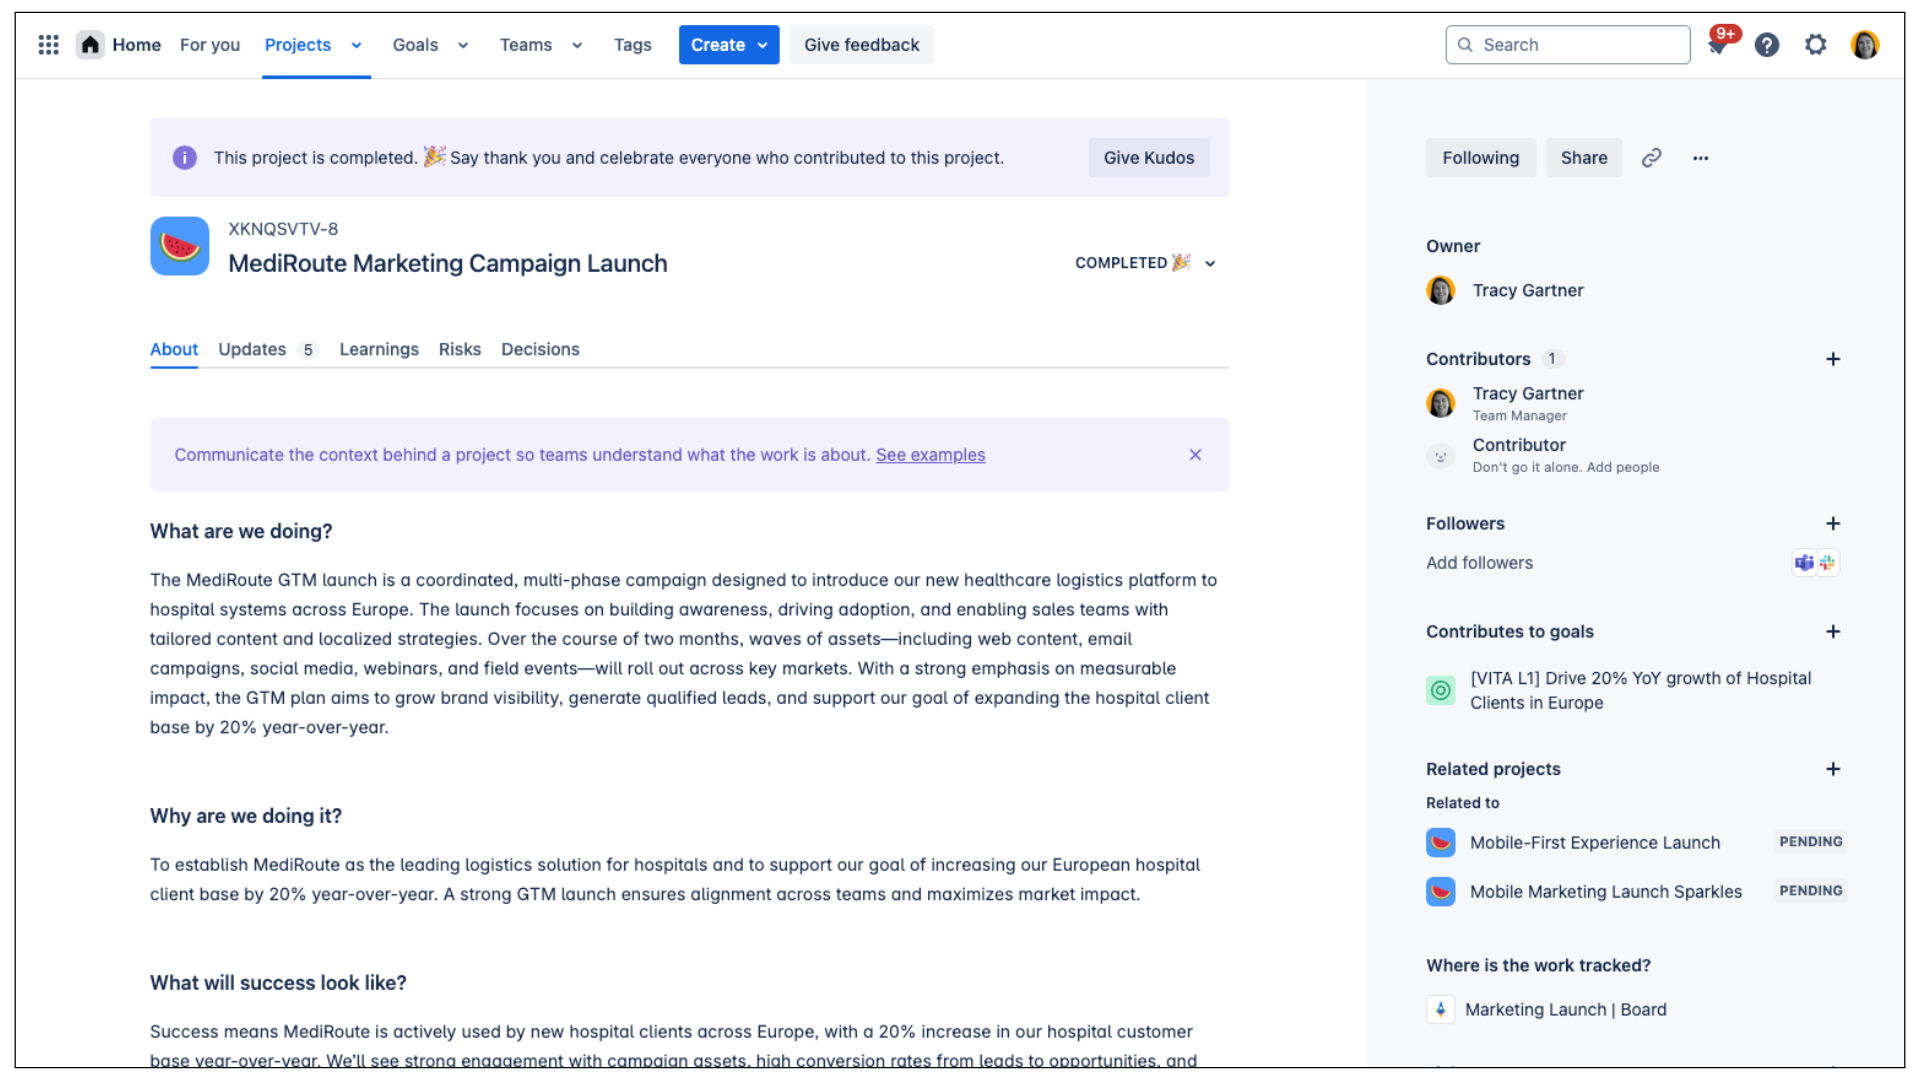Add followers via Slack icon

[x=1827, y=562]
